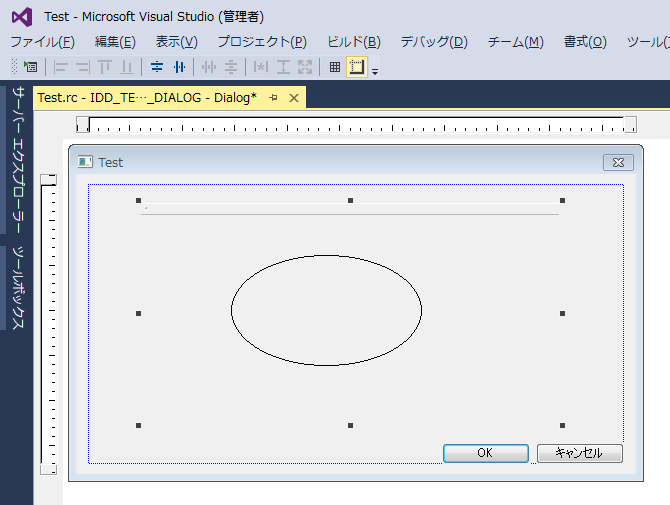Open the 表示(V) menu
Viewport: 670px width, 505px height.
pyautogui.click(x=176, y=42)
